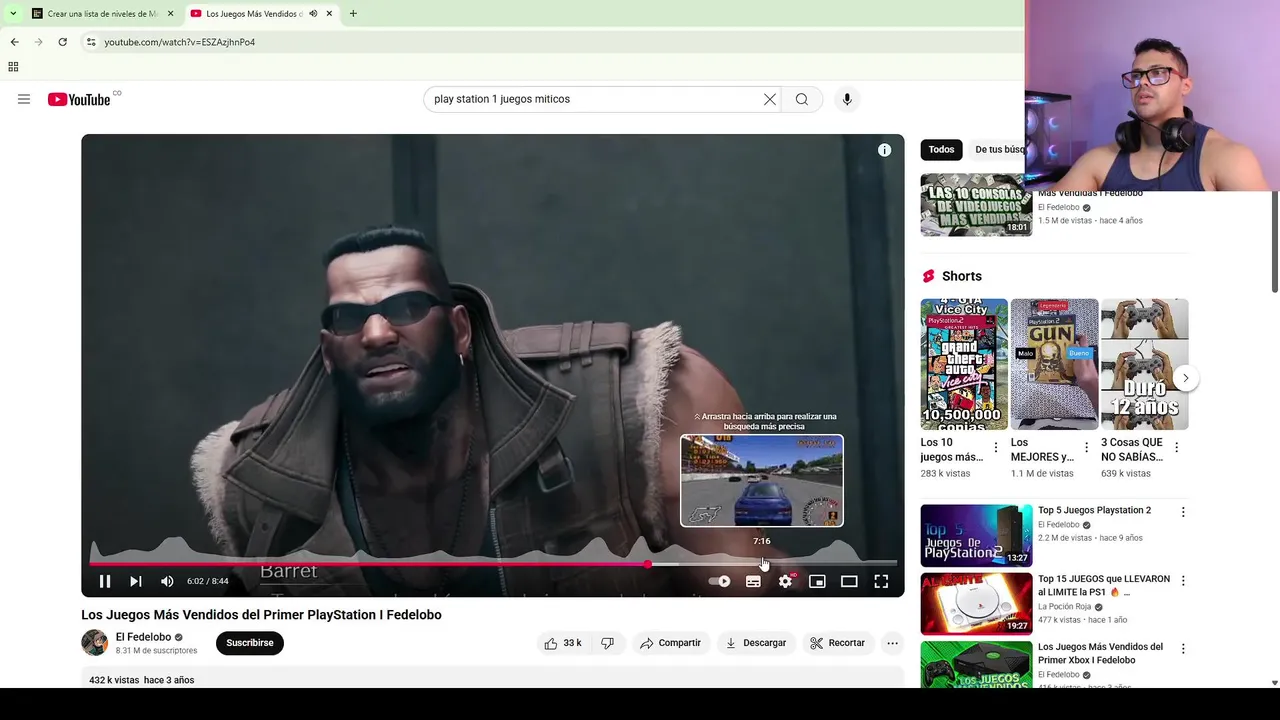The width and height of the screenshot is (1280, 720).
Task: Open the La Poción Roja channel
Action: click(x=1063, y=607)
